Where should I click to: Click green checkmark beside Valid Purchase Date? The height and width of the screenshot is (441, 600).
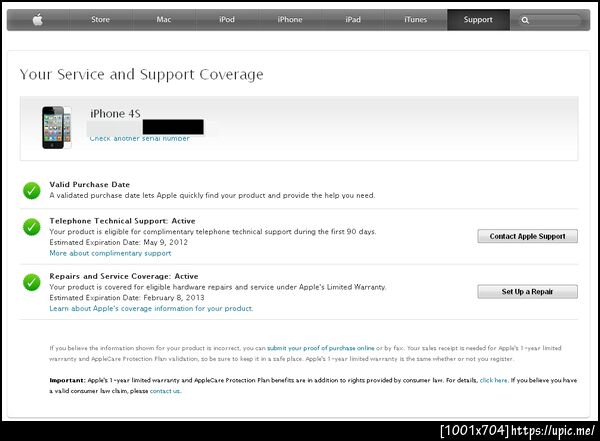click(32, 190)
